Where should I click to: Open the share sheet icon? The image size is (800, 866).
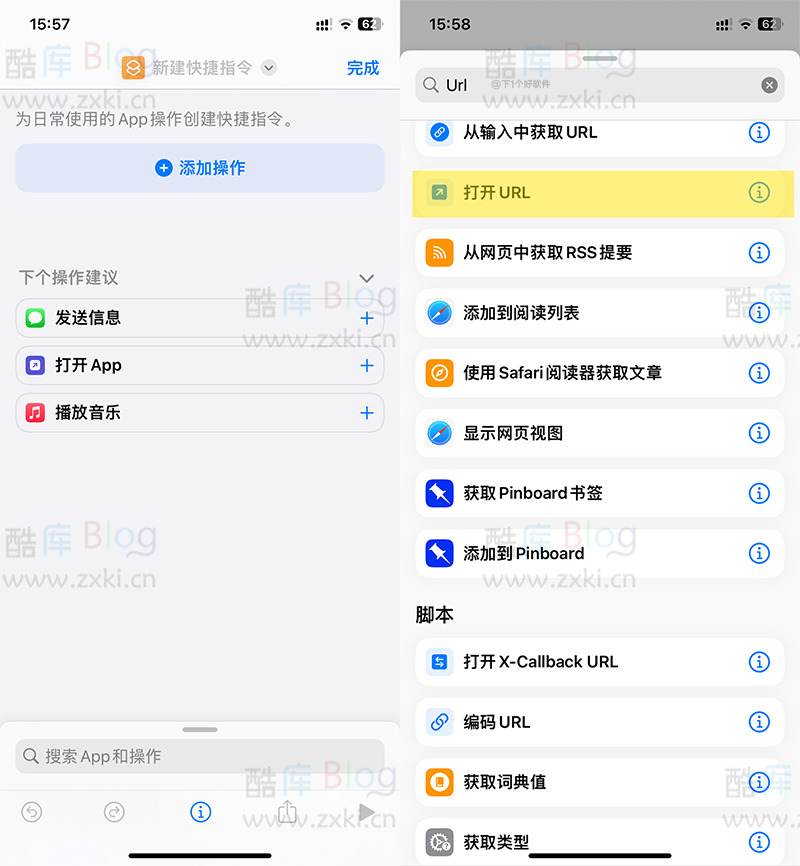287,812
